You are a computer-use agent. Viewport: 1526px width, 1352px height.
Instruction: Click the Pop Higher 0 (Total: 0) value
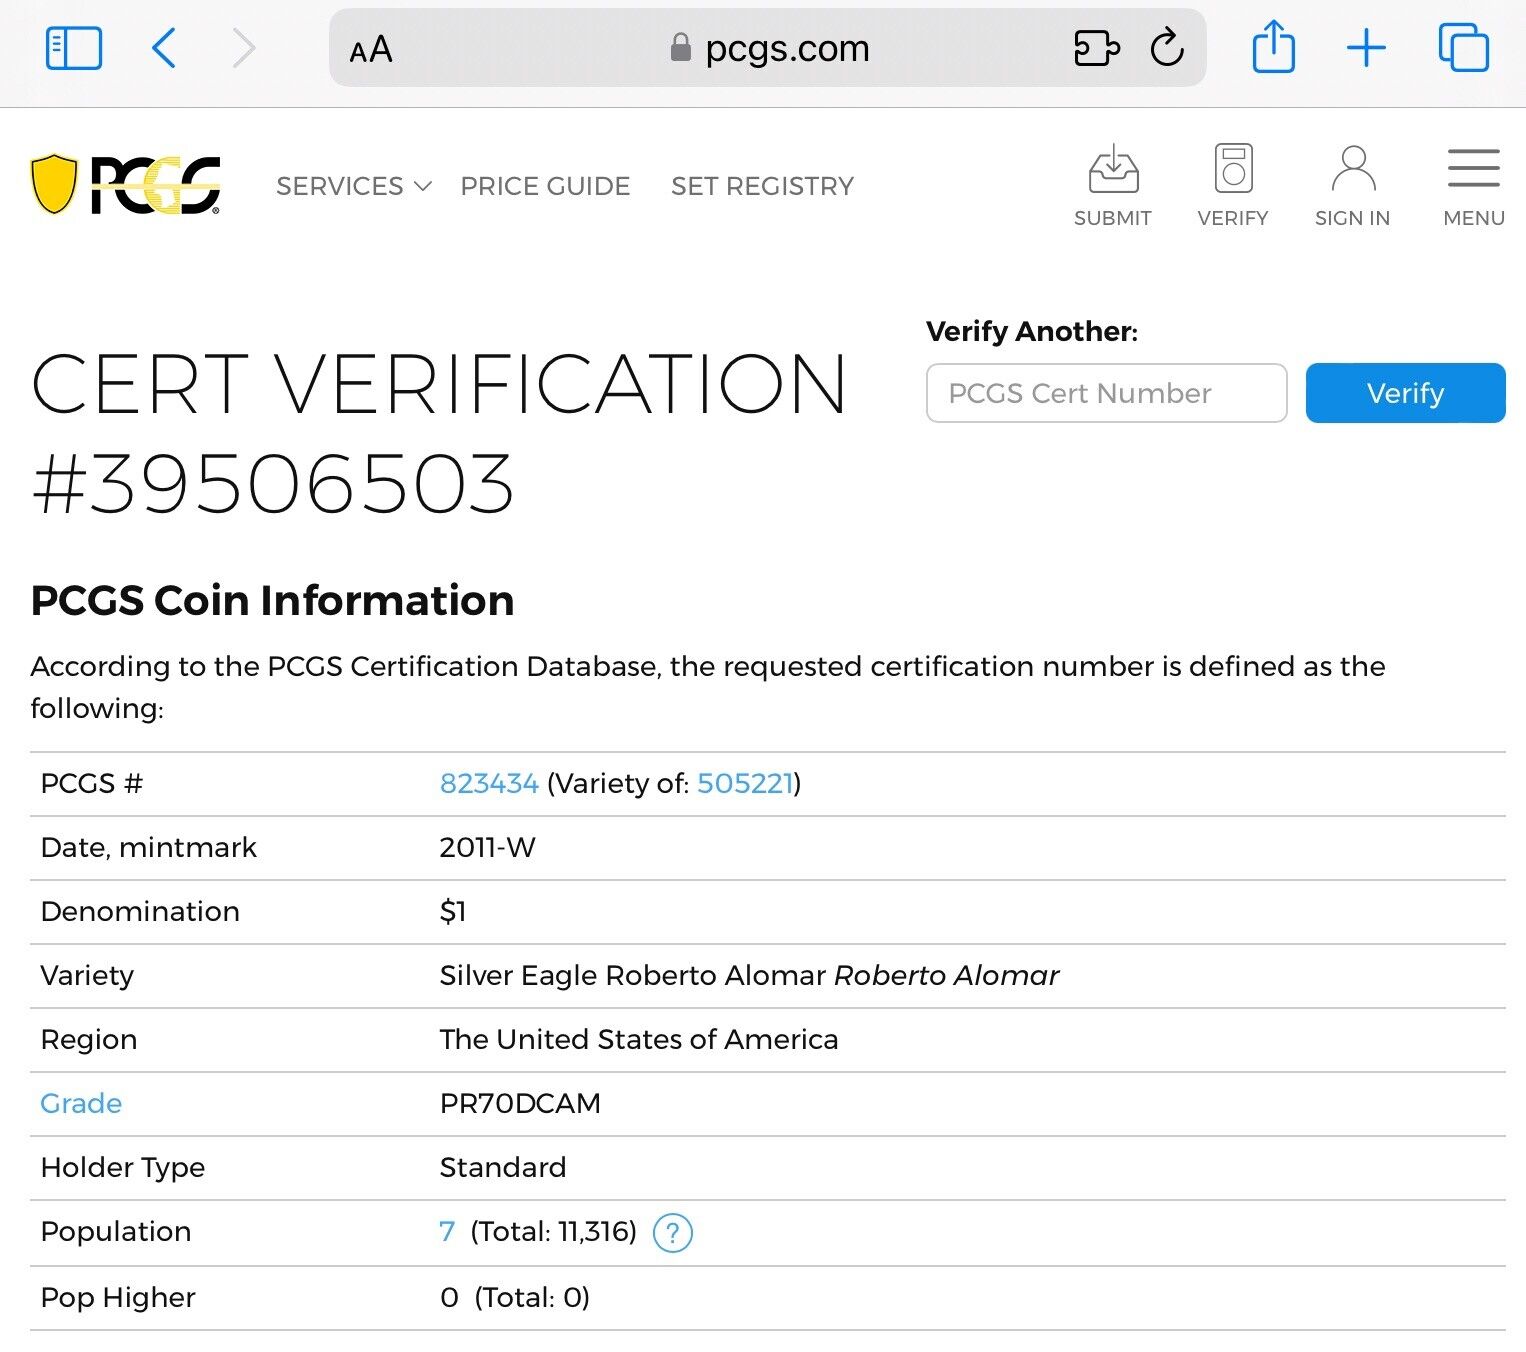coord(515,1297)
